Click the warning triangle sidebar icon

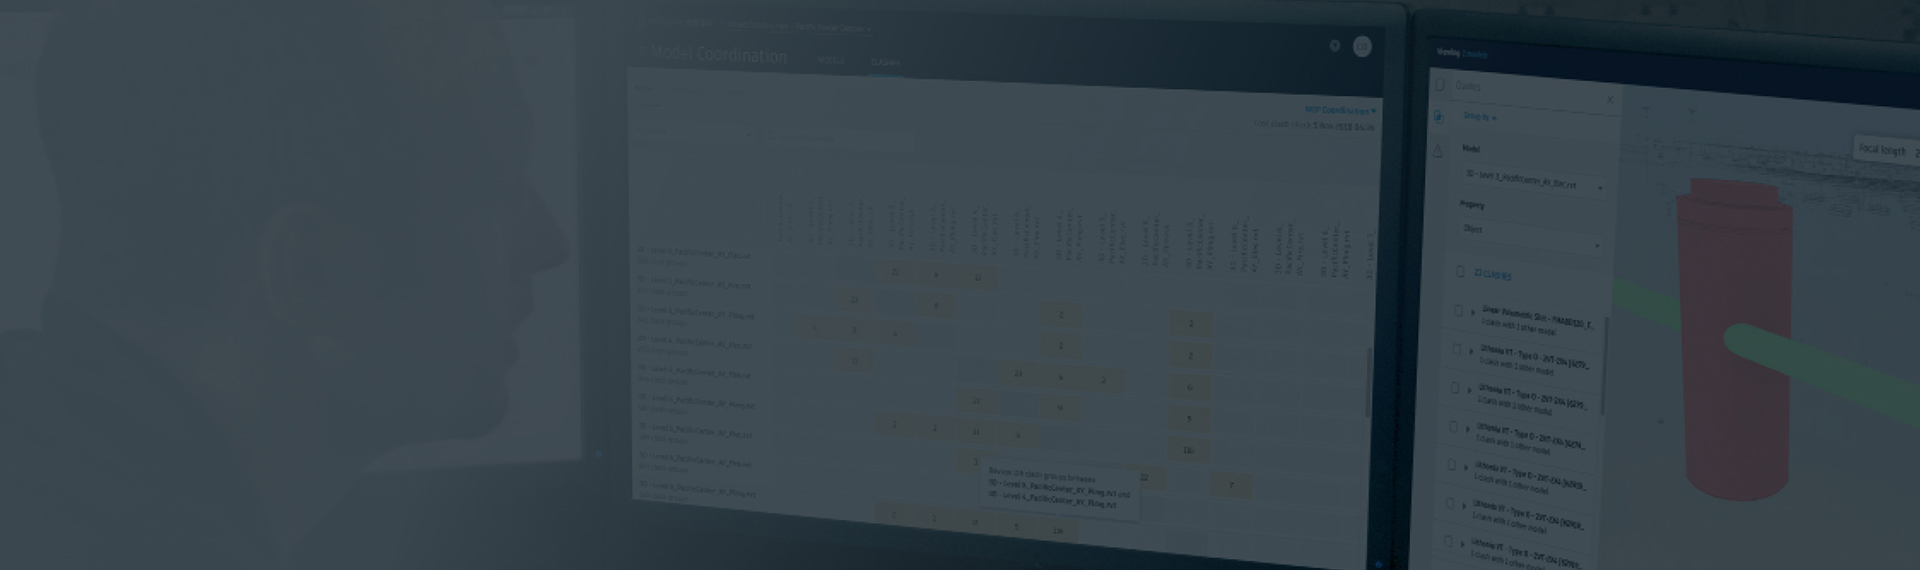[x=1438, y=151]
